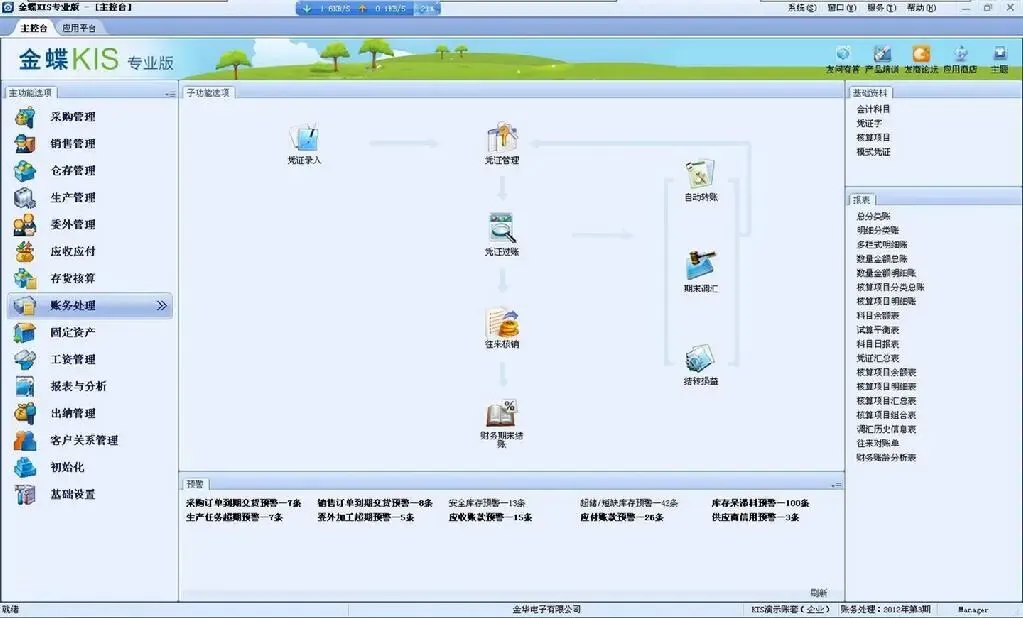
Task: Open 生产管理 production module icon
Action: (25, 197)
